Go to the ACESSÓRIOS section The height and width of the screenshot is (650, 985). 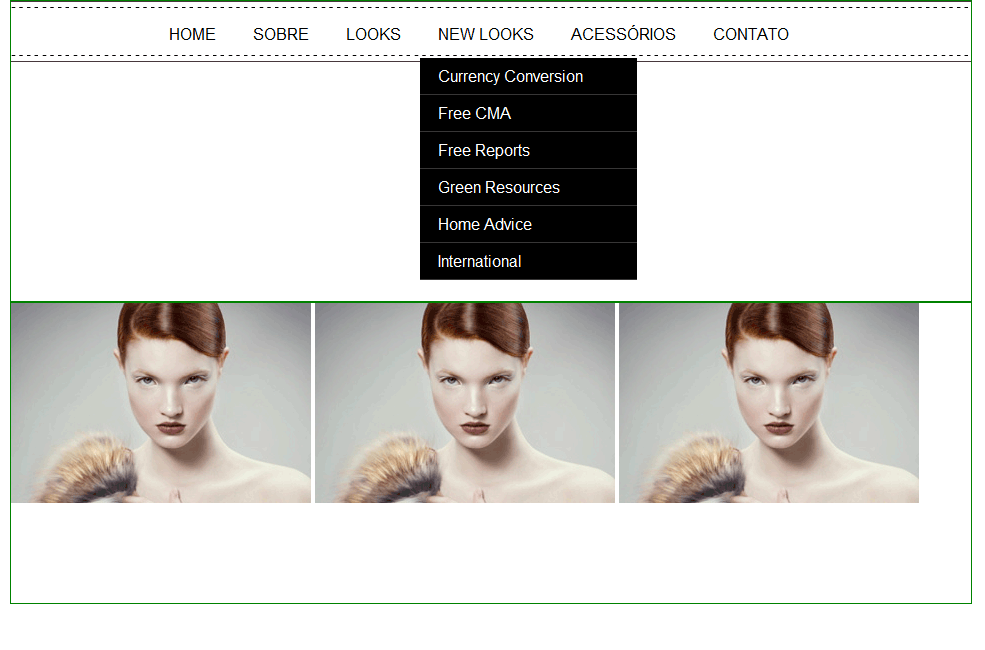623,34
